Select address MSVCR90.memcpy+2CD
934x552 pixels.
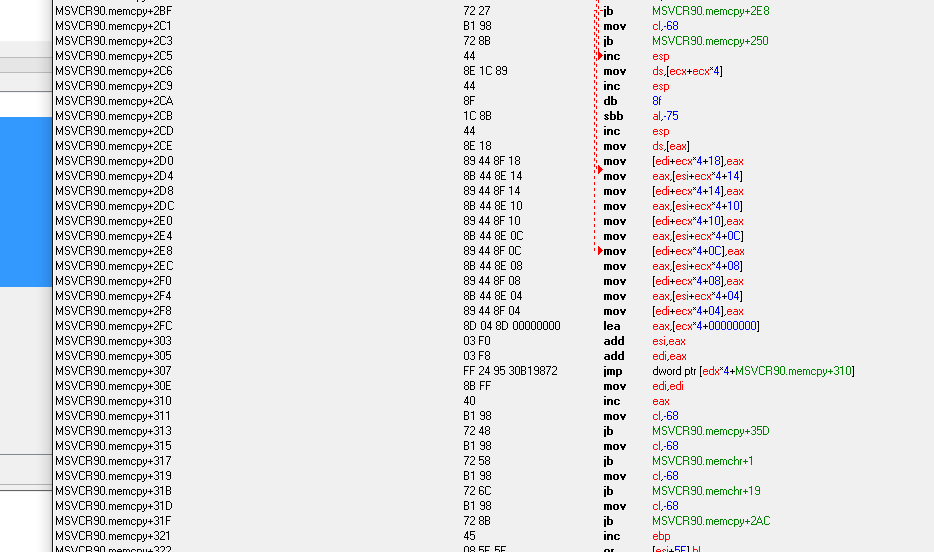tap(114, 131)
